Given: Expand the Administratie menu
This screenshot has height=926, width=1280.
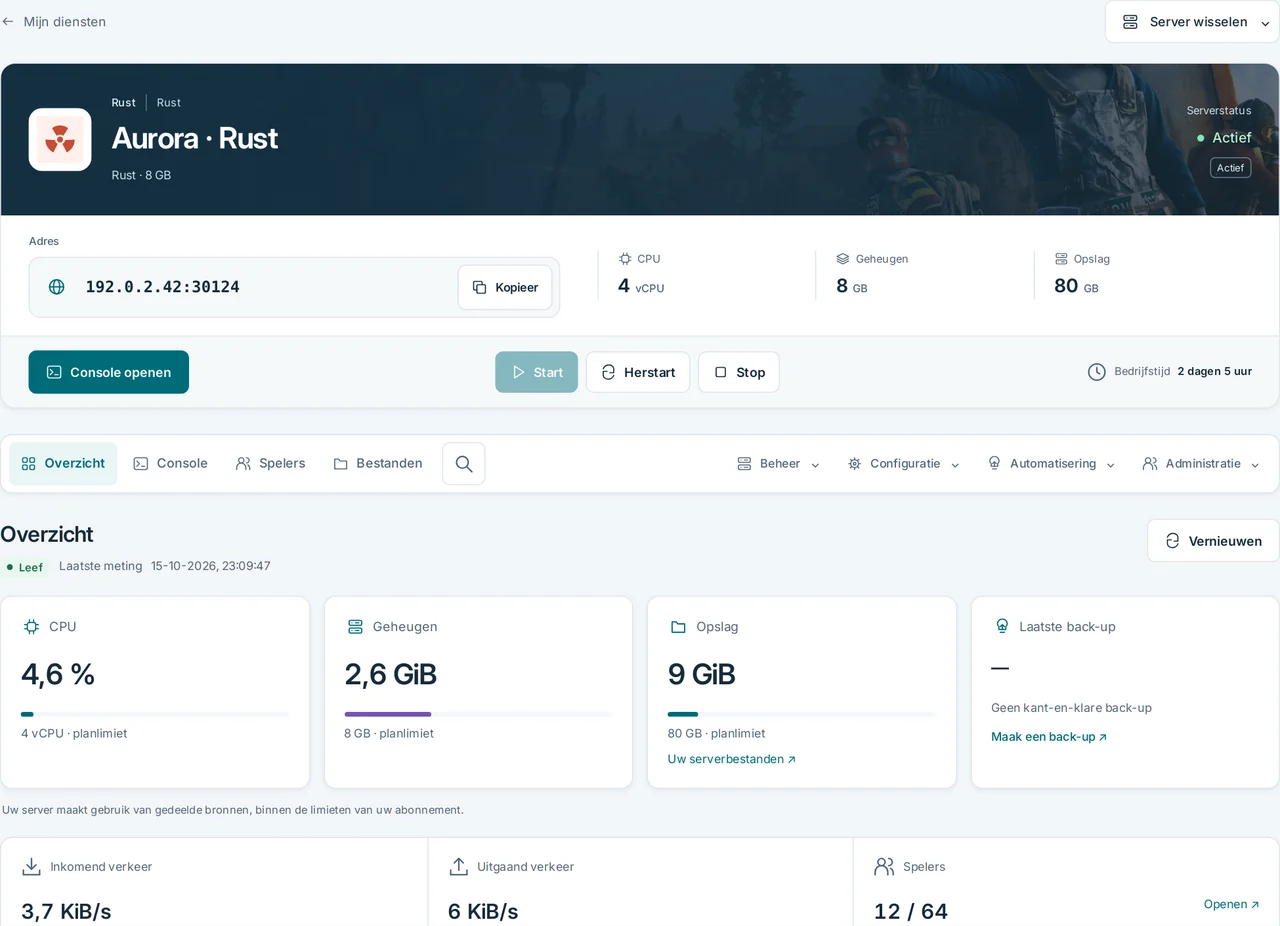Looking at the screenshot, I should [1201, 464].
